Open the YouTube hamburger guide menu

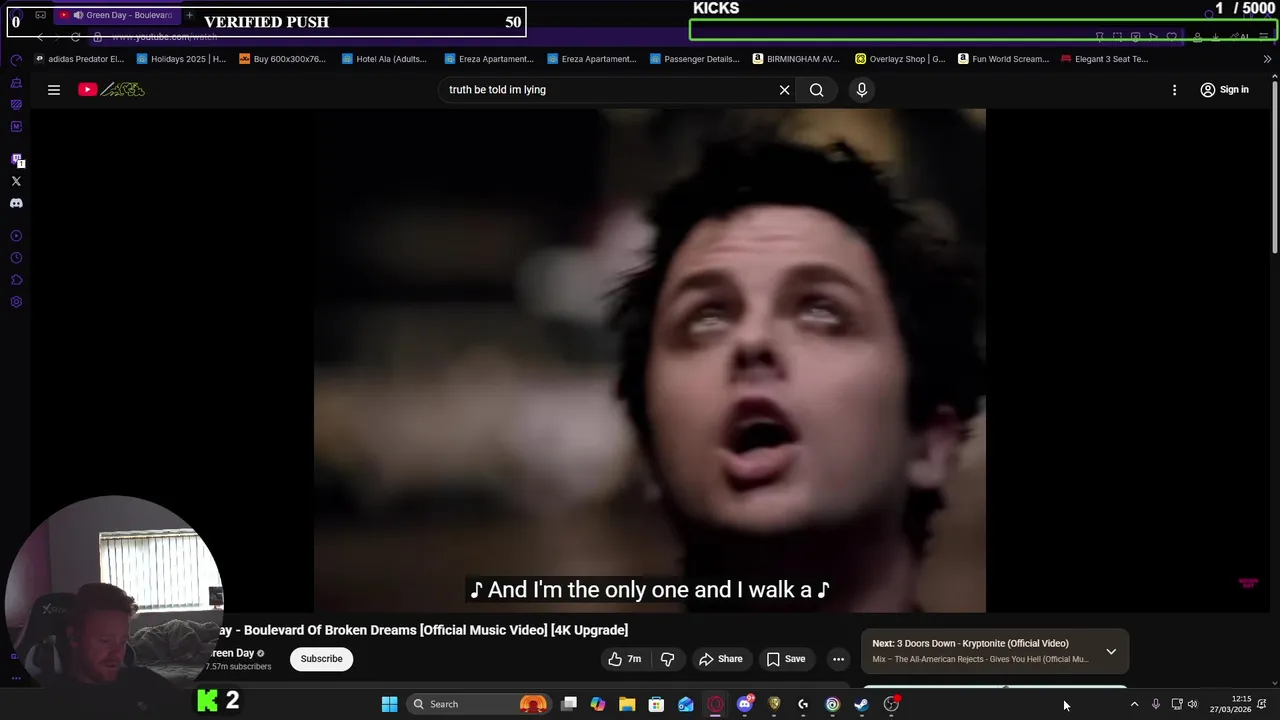click(x=54, y=90)
